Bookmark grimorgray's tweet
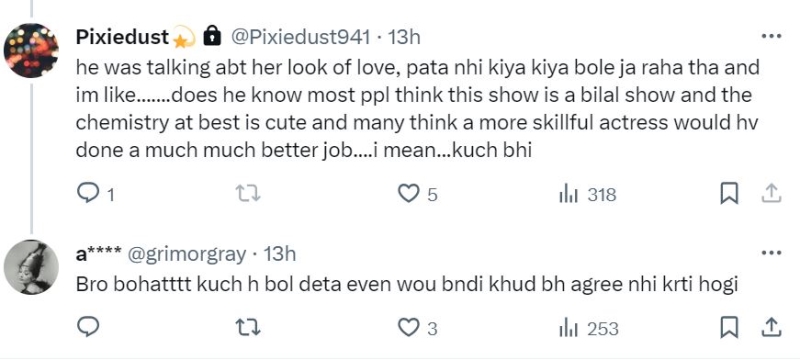 [x=729, y=327]
